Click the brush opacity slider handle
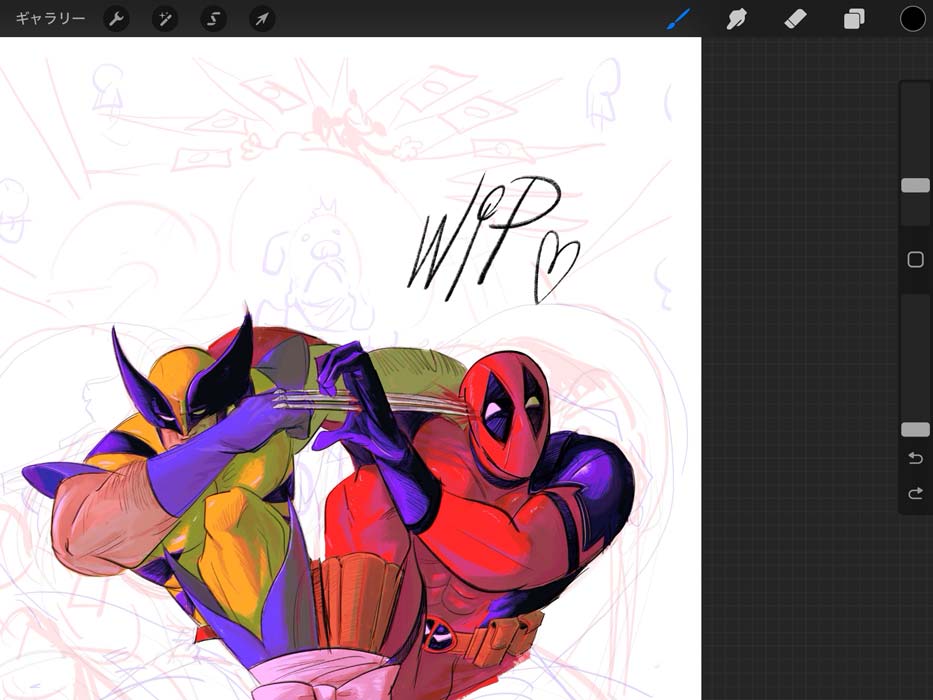Image resolution: width=933 pixels, height=700 pixels. click(915, 429)
